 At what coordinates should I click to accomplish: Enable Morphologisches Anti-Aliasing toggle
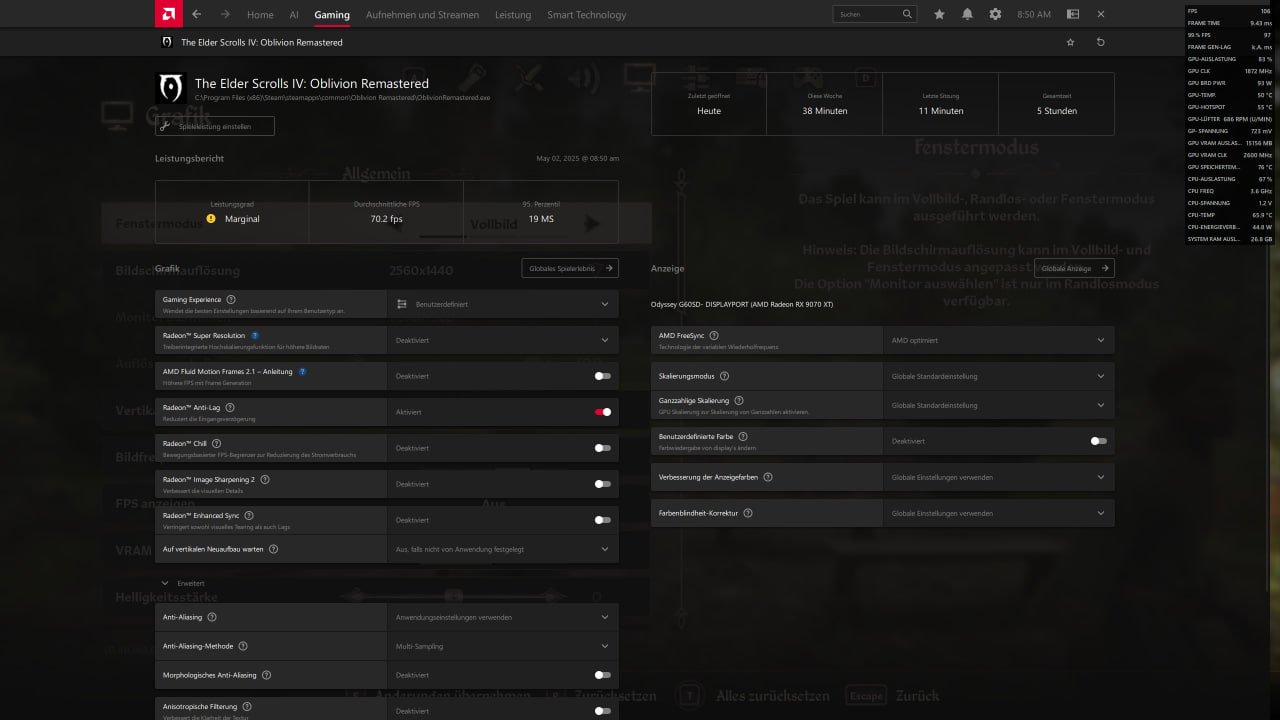(602, 675)
